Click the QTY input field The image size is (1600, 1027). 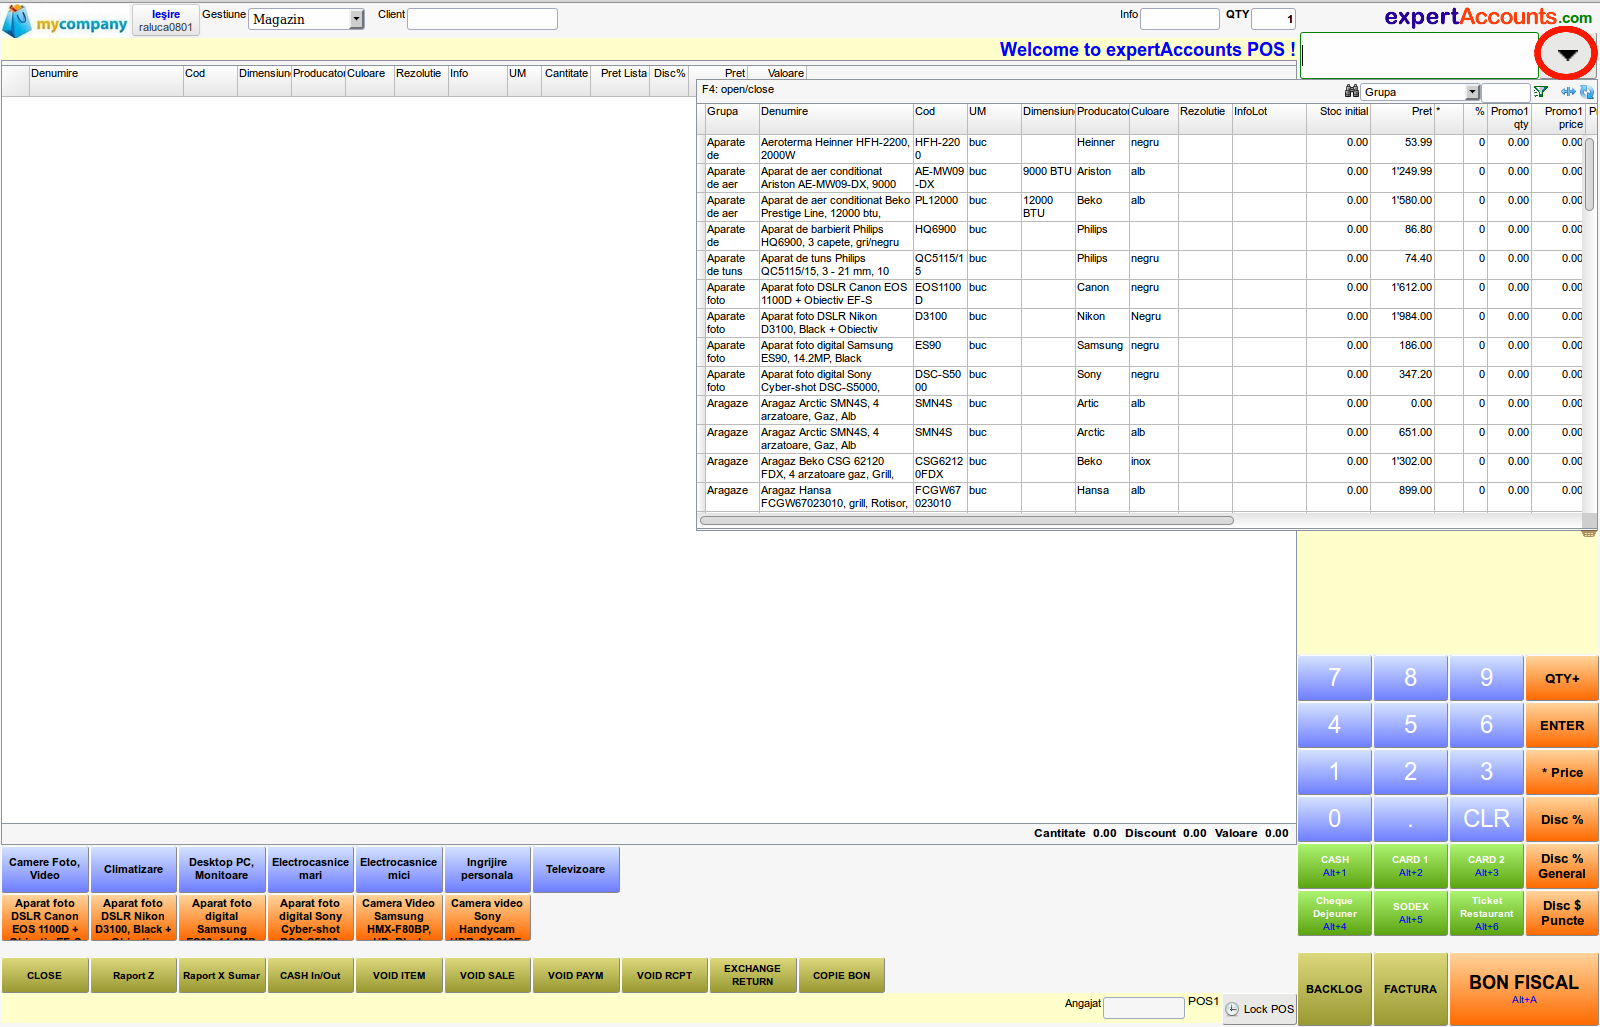[1273, 19]
